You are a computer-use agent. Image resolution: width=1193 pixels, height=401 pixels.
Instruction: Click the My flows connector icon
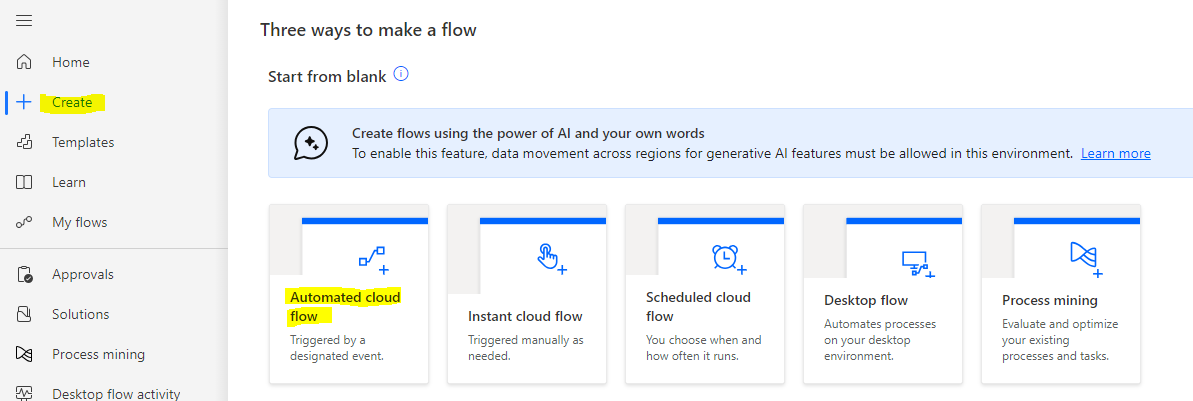click(24, 223)
